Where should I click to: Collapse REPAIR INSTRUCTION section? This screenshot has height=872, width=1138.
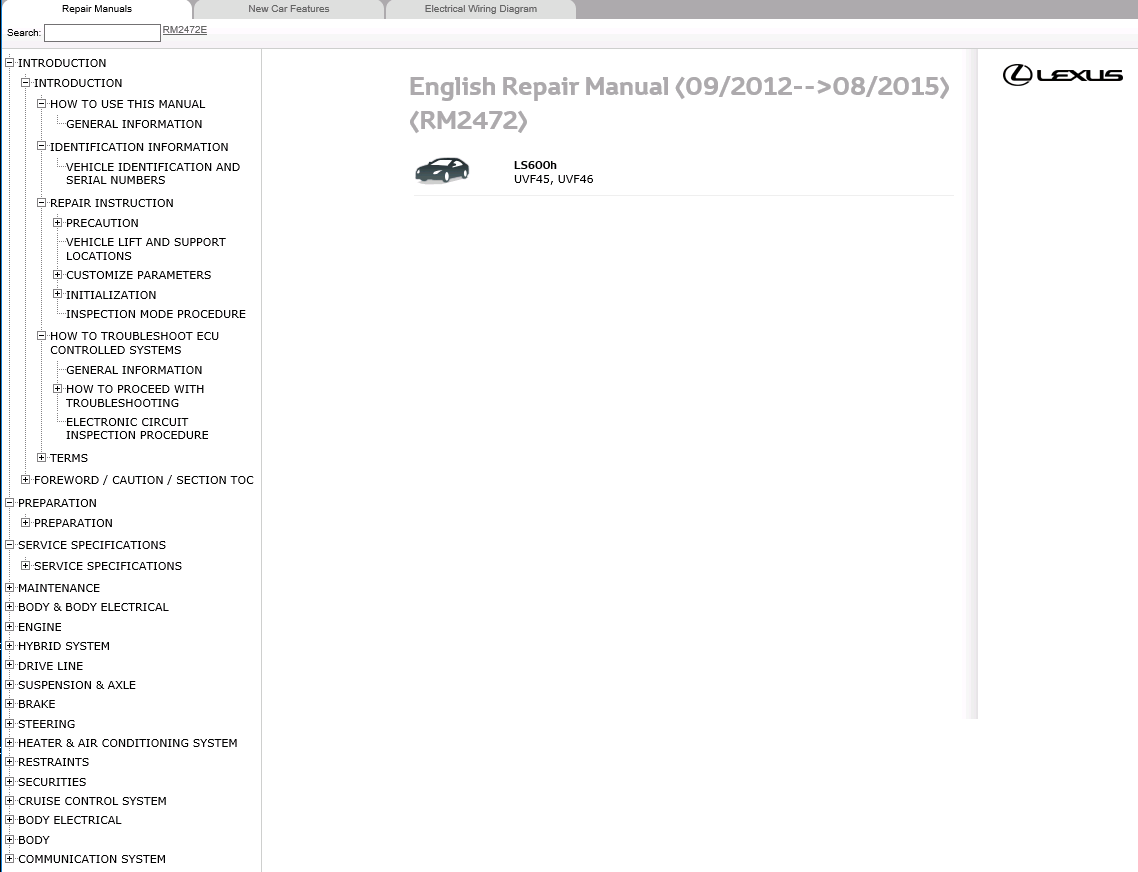click(x=41, y=202)
